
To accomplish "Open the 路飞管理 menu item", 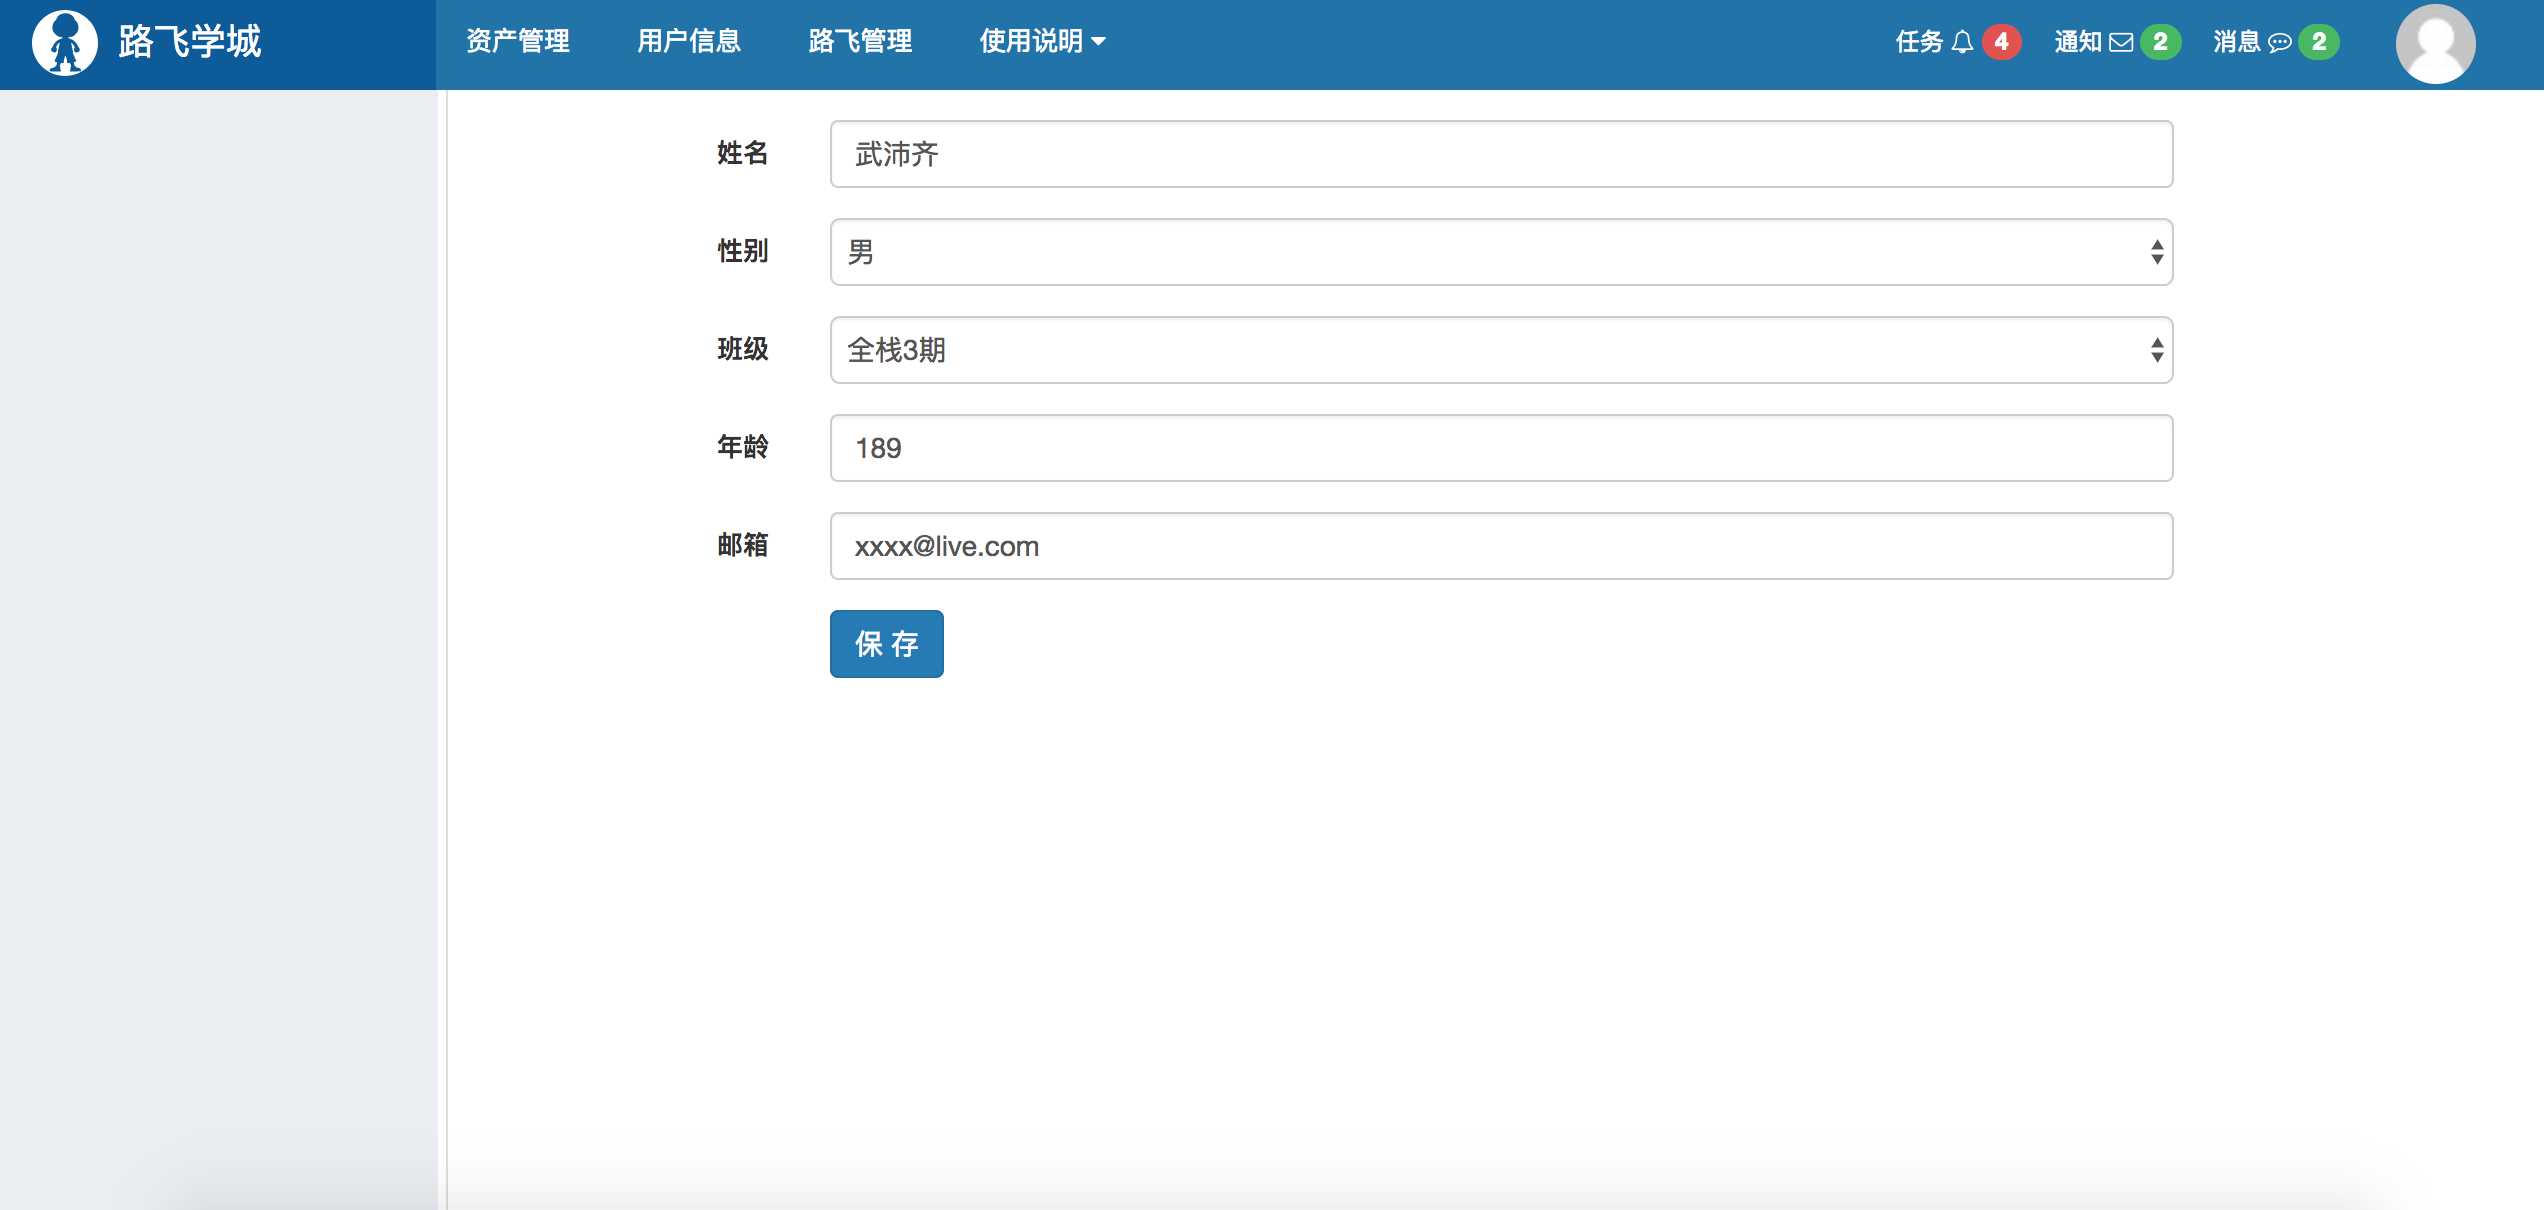I will [x=860, y=42].
